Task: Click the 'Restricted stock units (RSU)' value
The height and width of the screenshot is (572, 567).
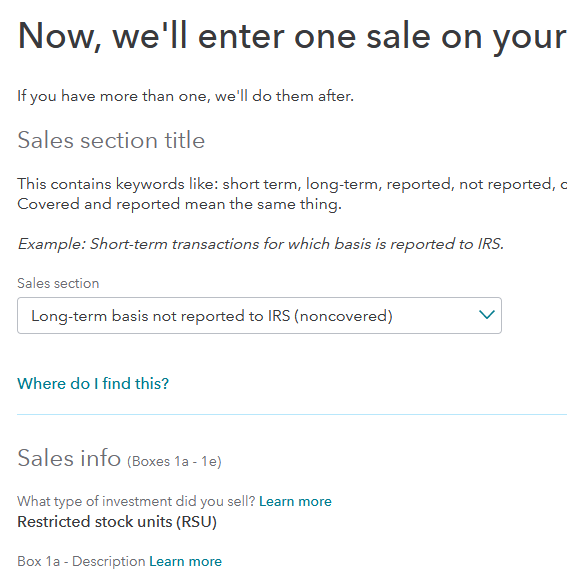Action: [x=117, y=522]
